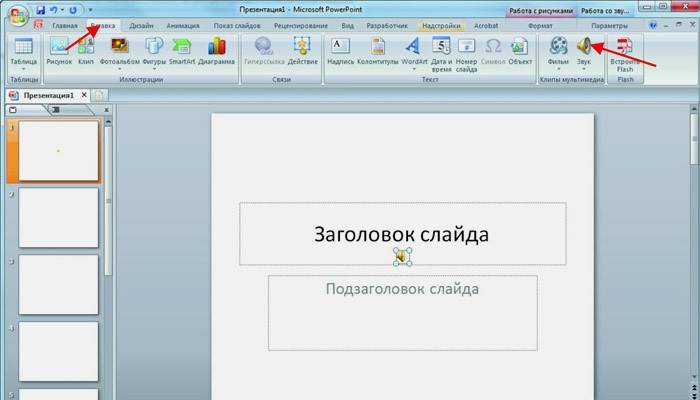Image resolution: width=700 pixels, height=400 pixels.
Task: Click the Встроить Flash icon
Action: point(625,50)
